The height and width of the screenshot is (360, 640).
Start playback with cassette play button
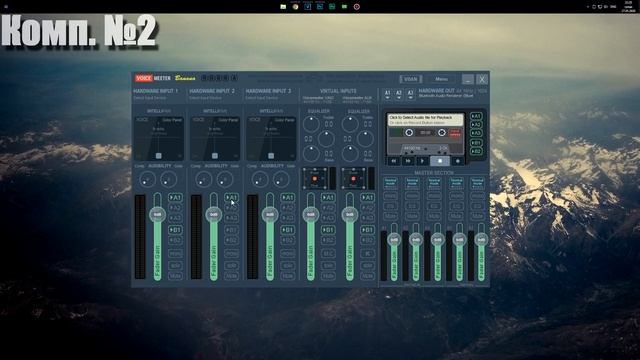(x=422, y=161)
